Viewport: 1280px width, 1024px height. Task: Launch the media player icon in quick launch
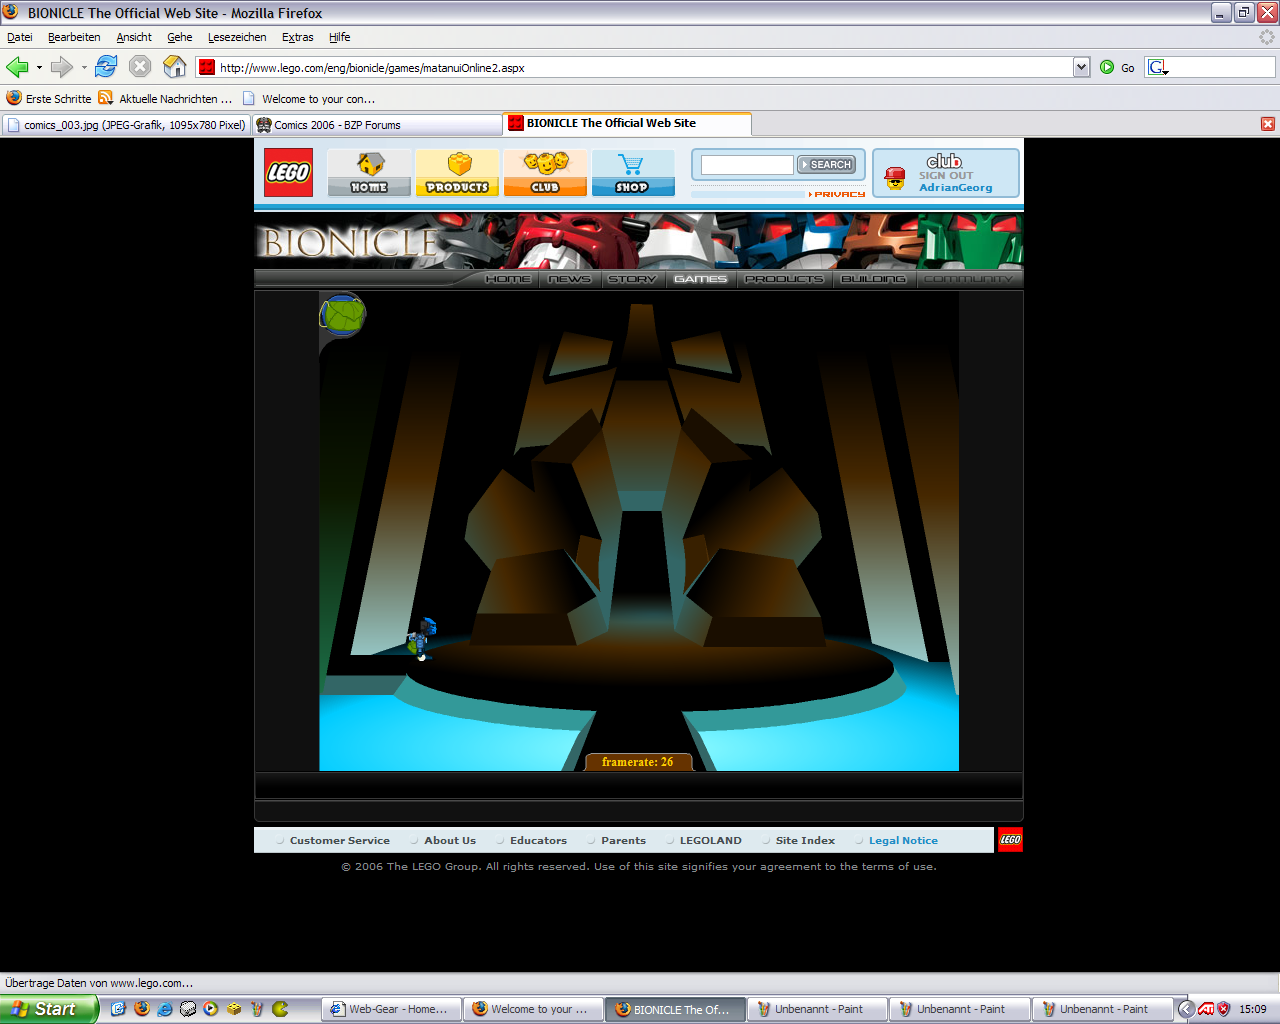(211, 1009)
